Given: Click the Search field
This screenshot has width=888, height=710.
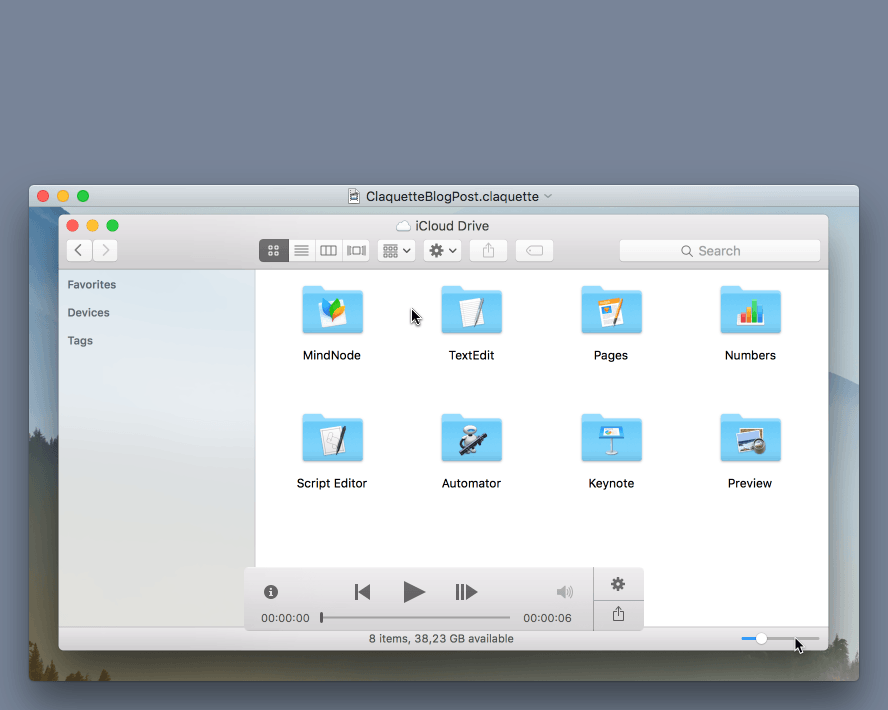Looking at the screenshot, I should tap(719, 250).
